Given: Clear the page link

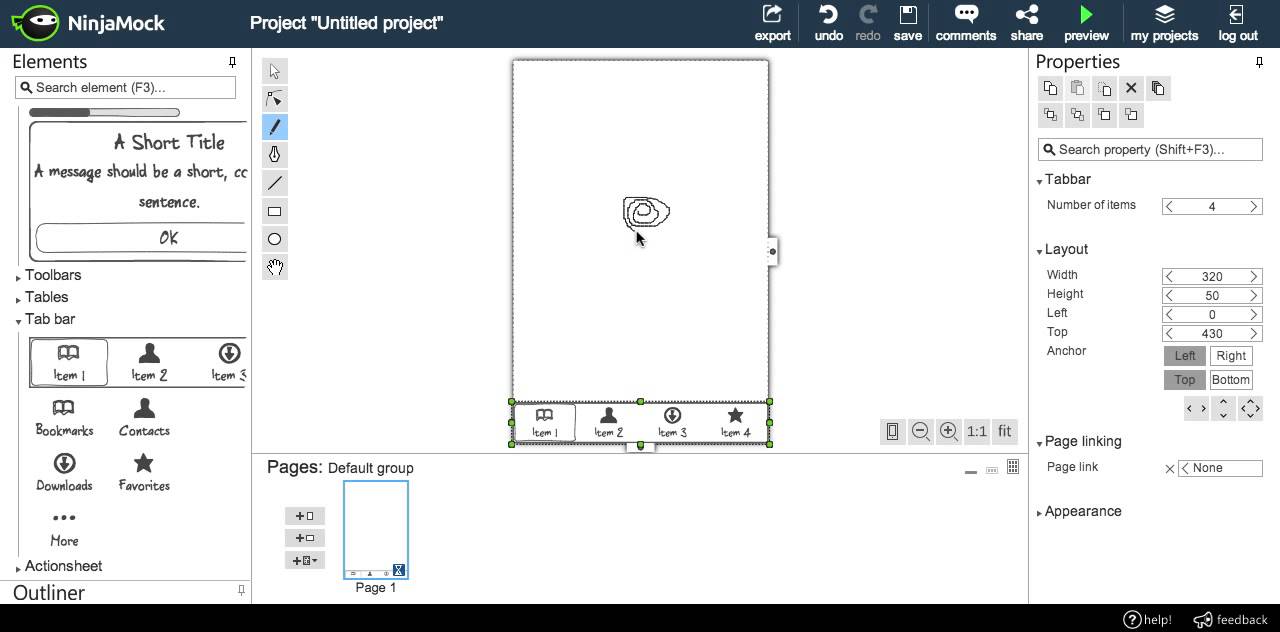Looking at the screenshot, I should coord(1169,468).
